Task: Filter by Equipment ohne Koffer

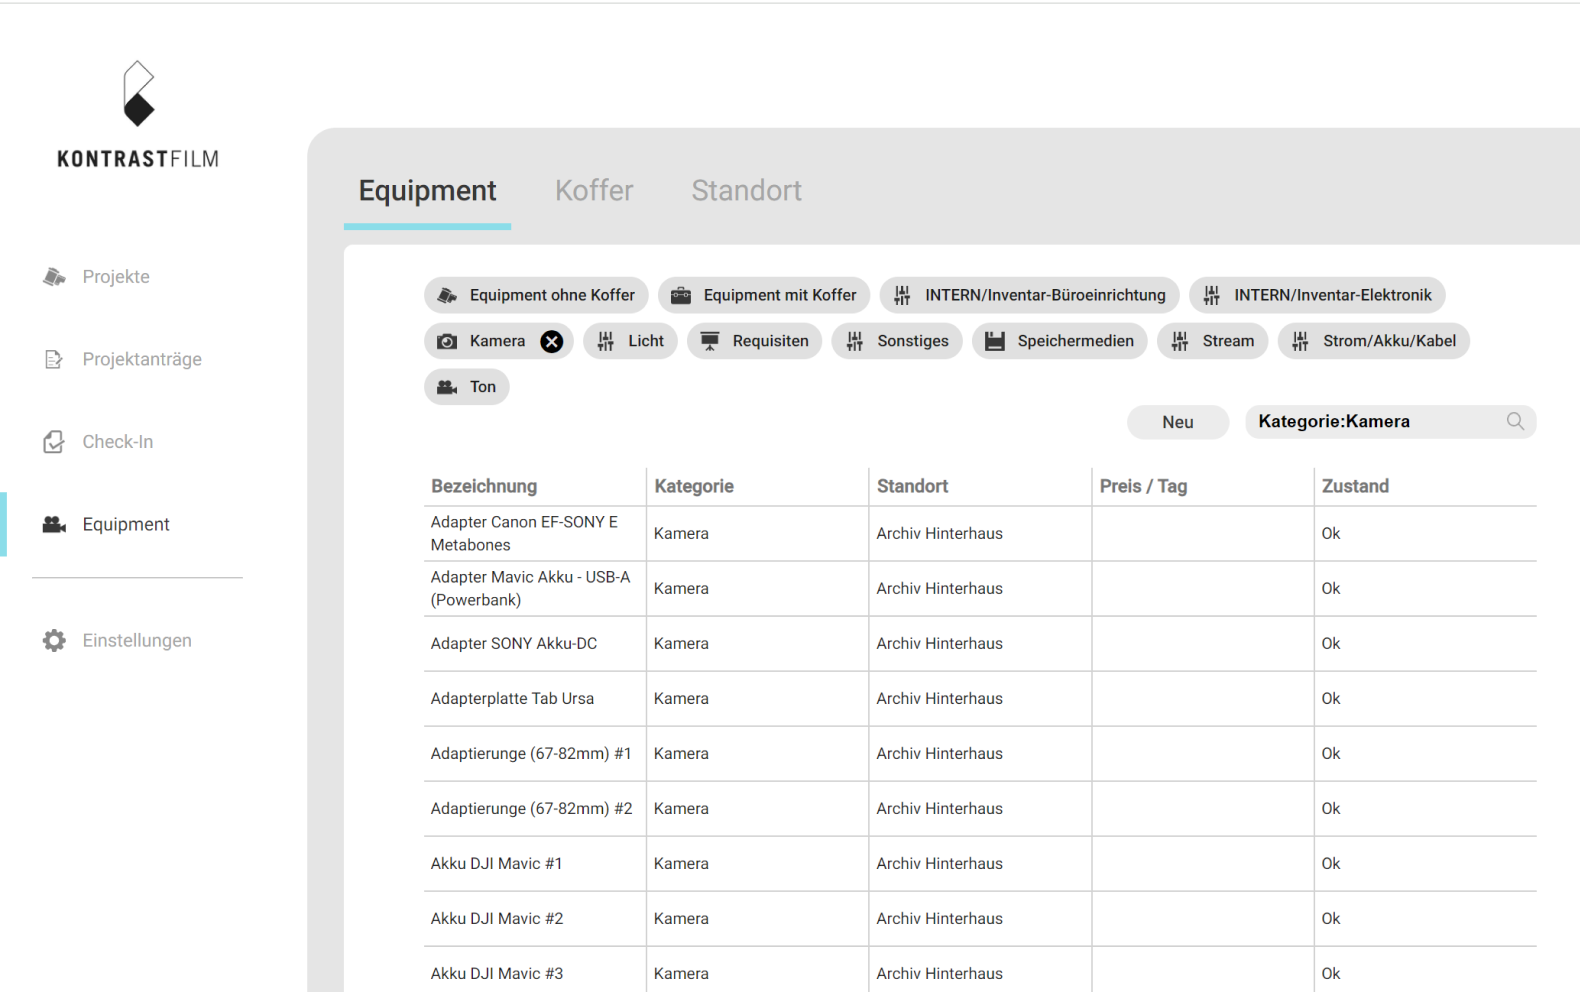Action: pyautogui.click(x=536, y=295)
